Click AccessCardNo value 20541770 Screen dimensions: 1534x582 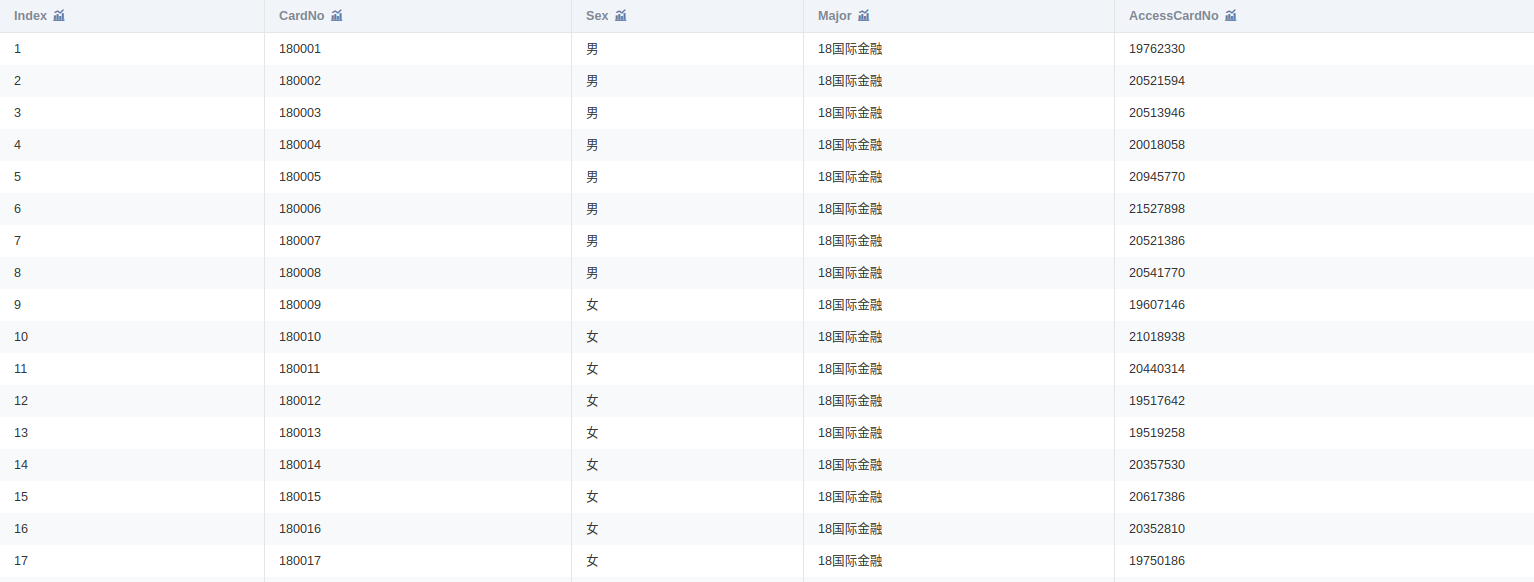pyautogui.click(x=1157, y=273)
